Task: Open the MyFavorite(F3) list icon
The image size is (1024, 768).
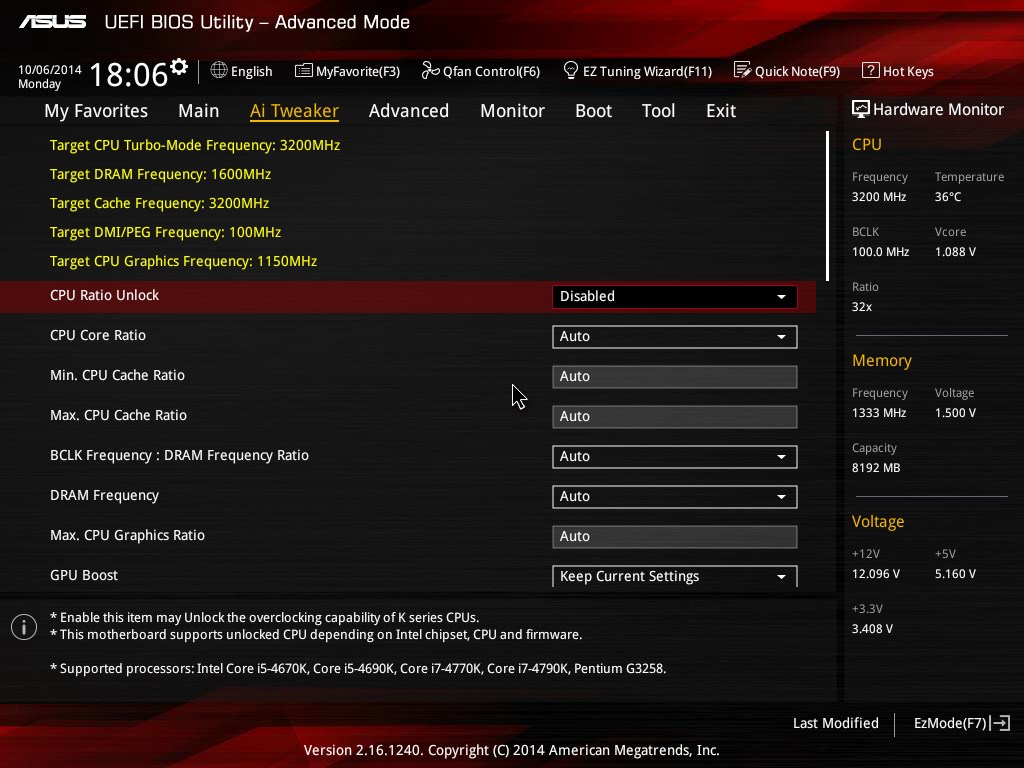Action: [x=304, y=71]
